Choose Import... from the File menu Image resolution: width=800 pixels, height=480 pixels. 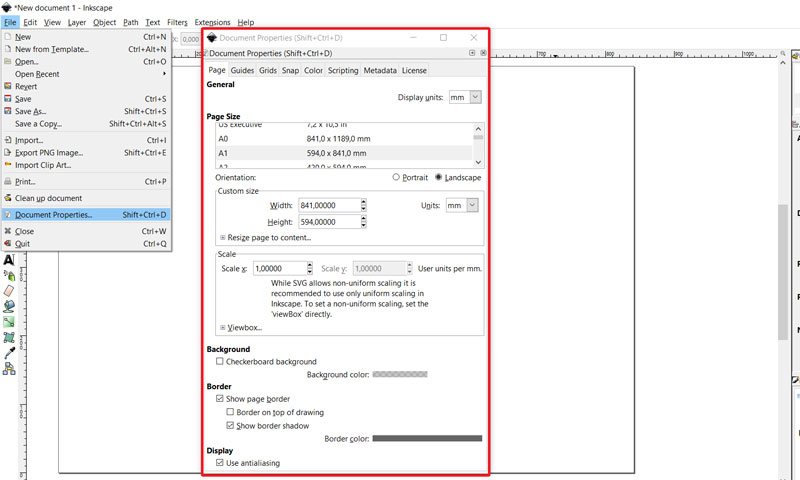click(86, 140)
